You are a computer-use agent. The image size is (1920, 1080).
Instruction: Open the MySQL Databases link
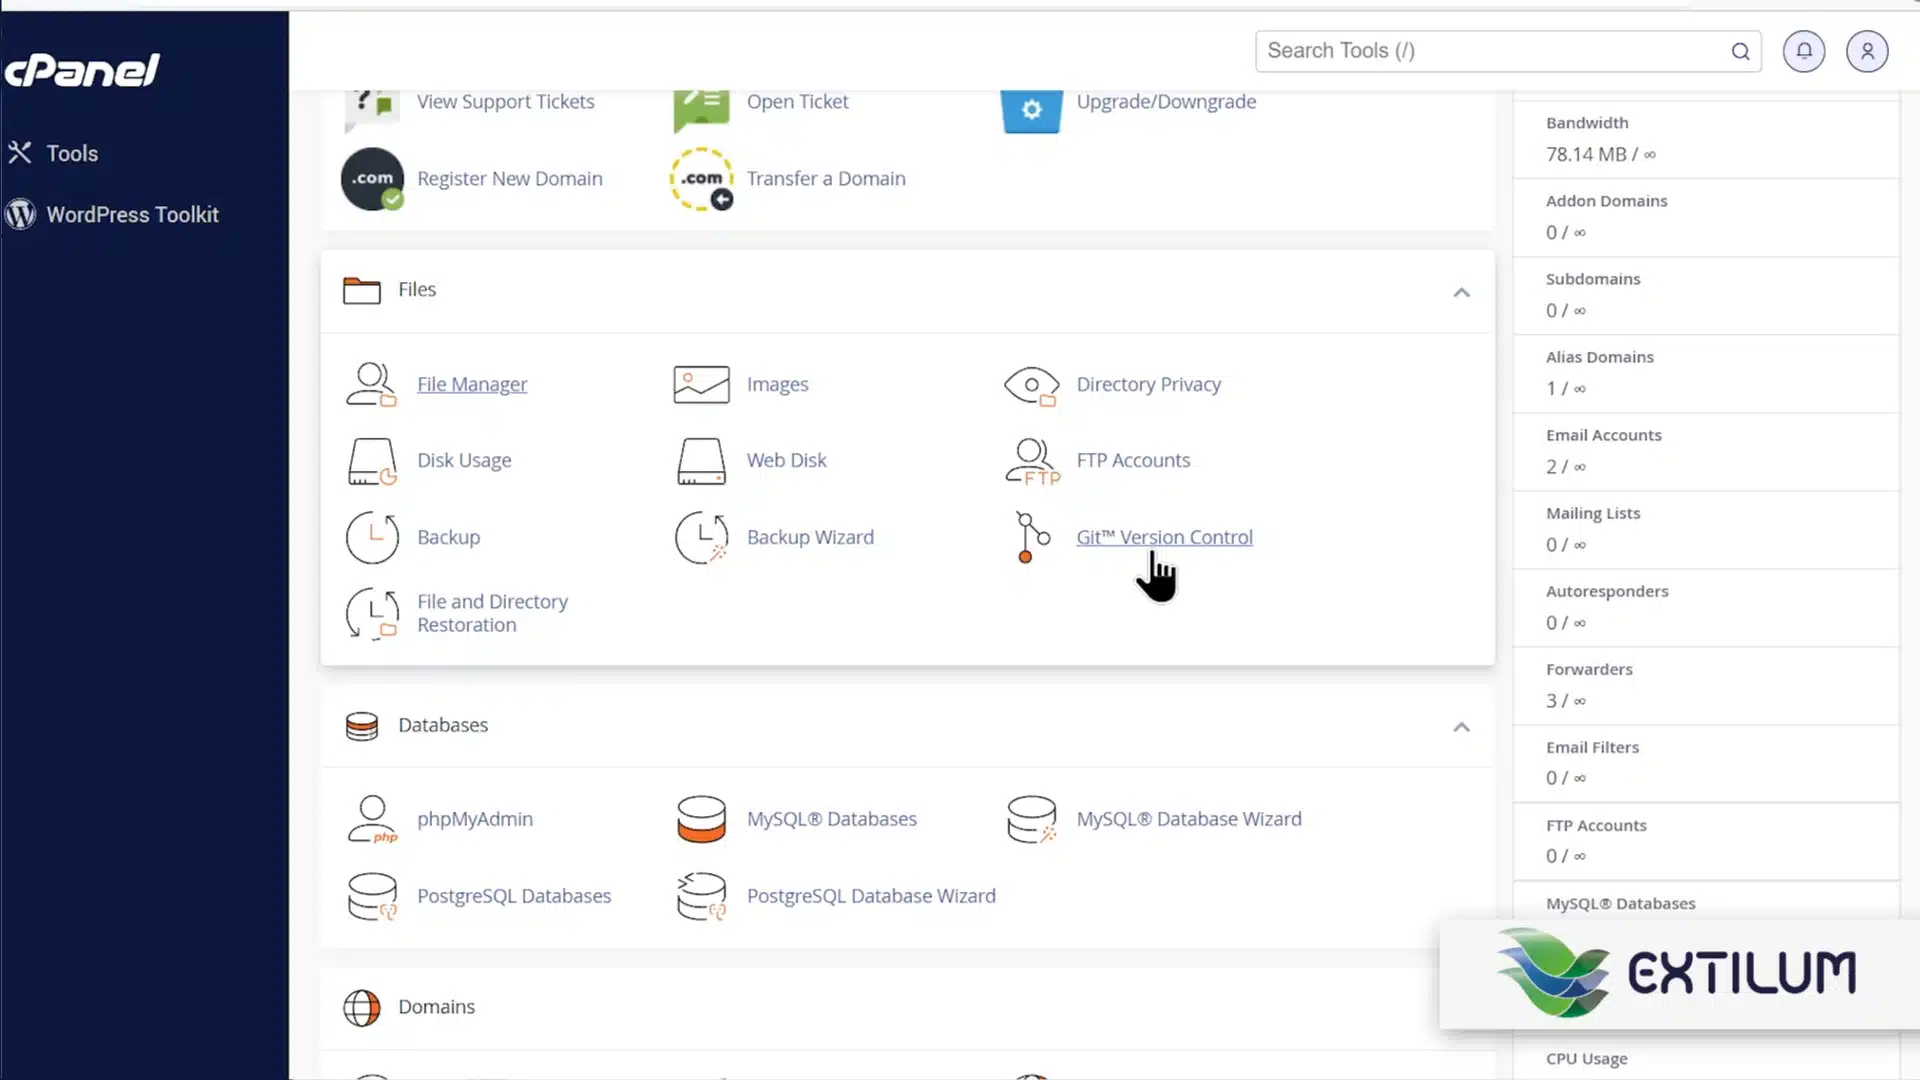tap(831, 819)
